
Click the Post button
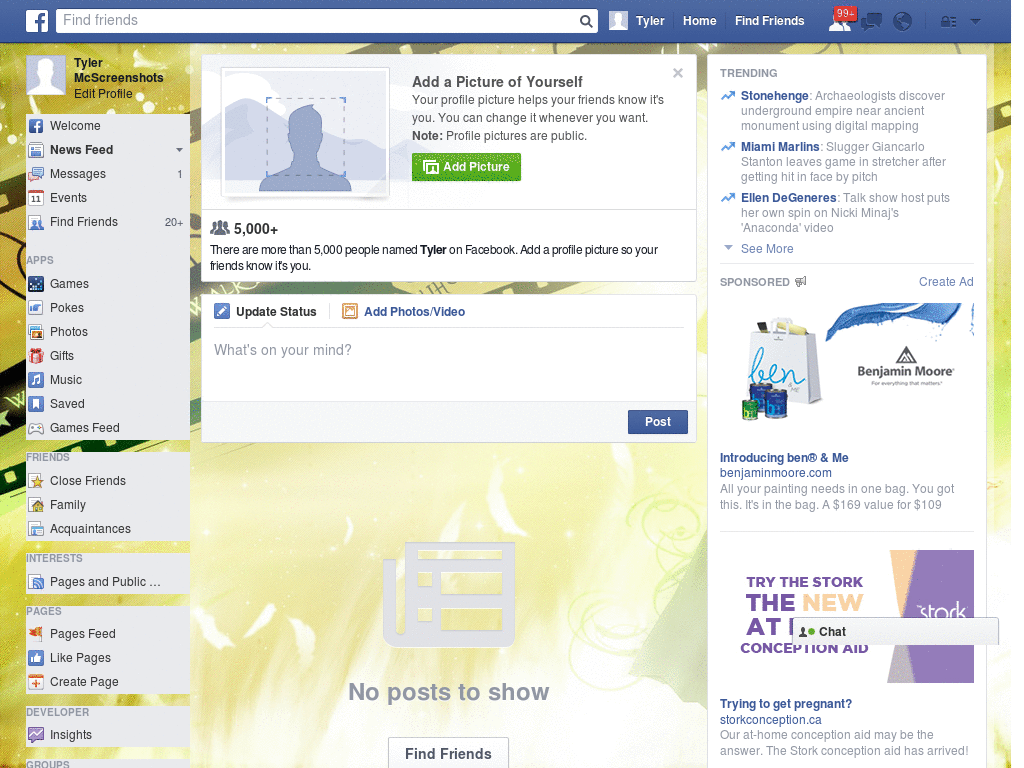658,422
